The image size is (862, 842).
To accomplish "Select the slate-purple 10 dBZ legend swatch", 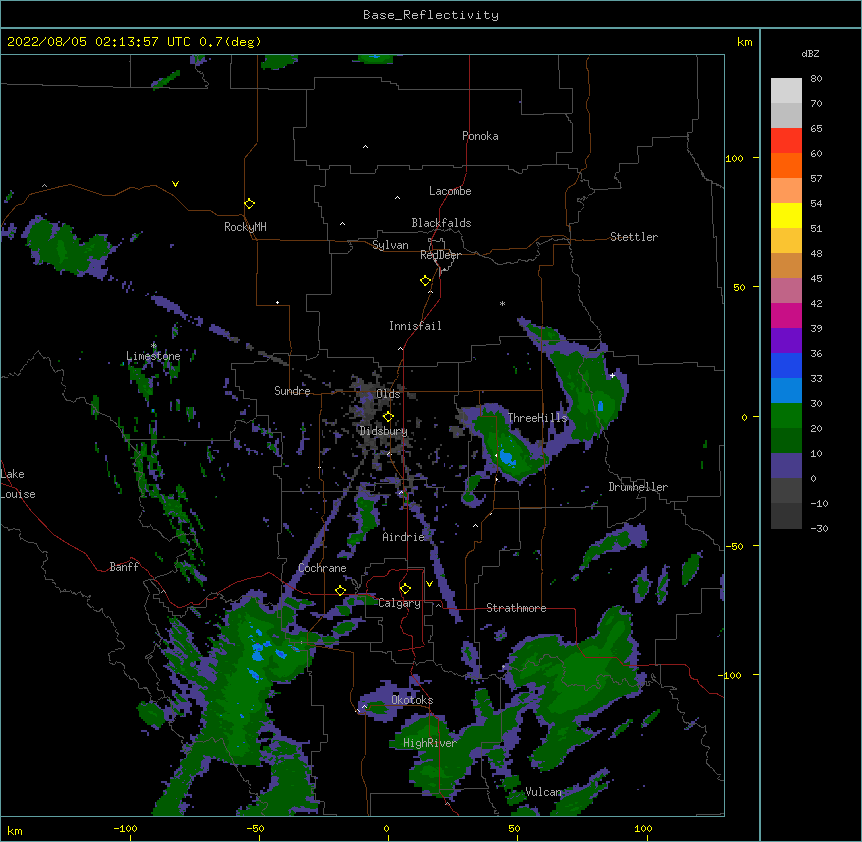I will 786,466.
